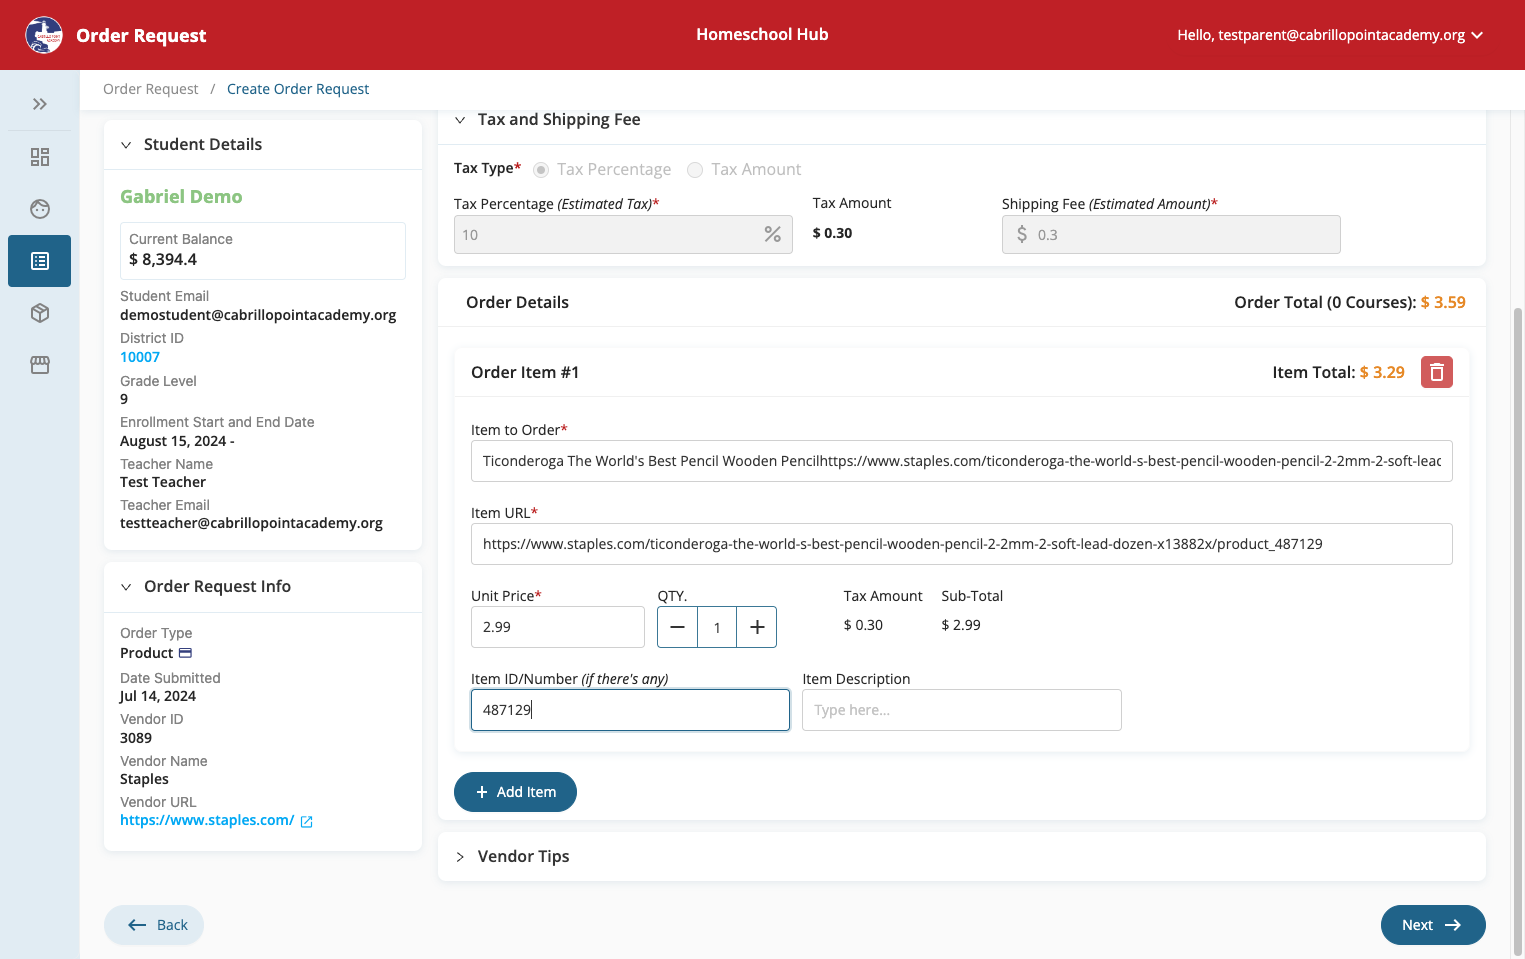Select the order request list icon in sidebar
This screenshot has width=1525, height=959.
click(x=40, y=261)
